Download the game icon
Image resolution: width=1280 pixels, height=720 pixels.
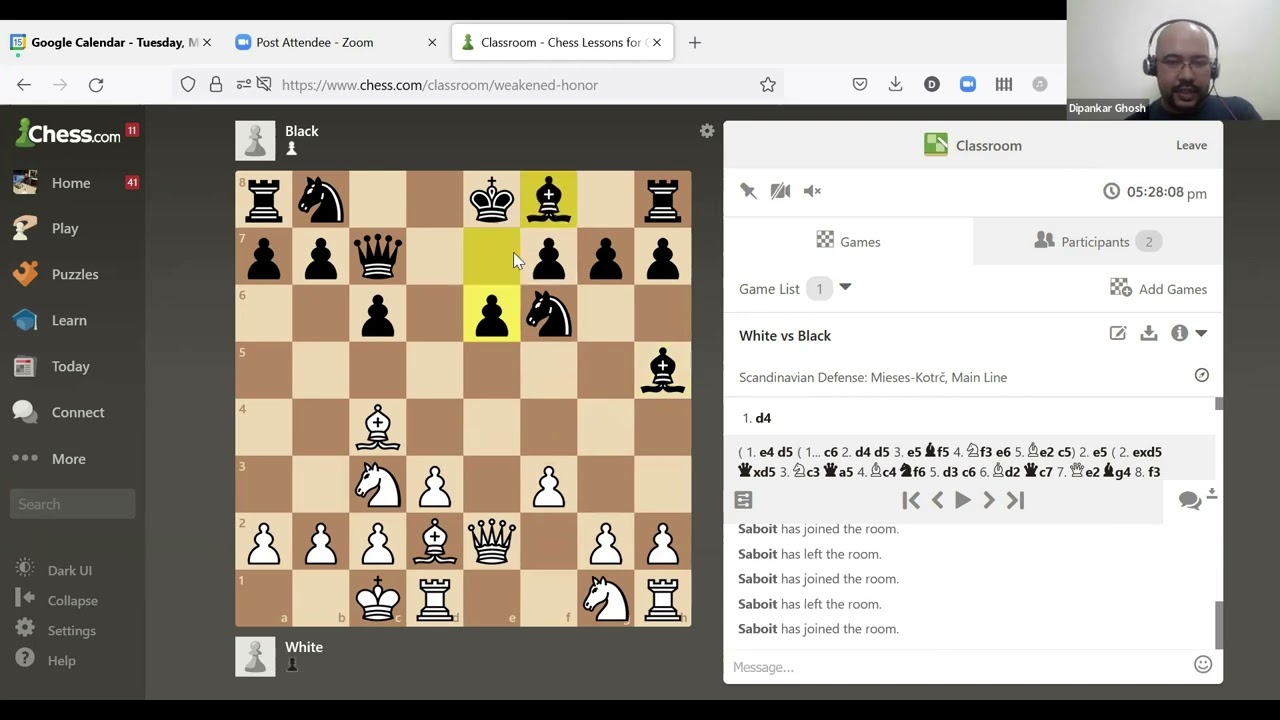(1149, 334)
